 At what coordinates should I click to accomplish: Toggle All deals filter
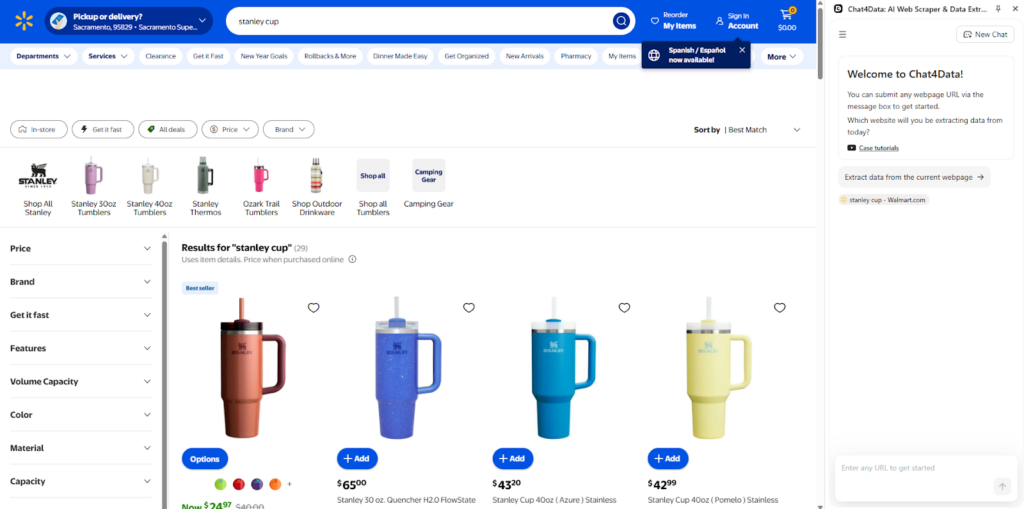[x=168, y=129]
